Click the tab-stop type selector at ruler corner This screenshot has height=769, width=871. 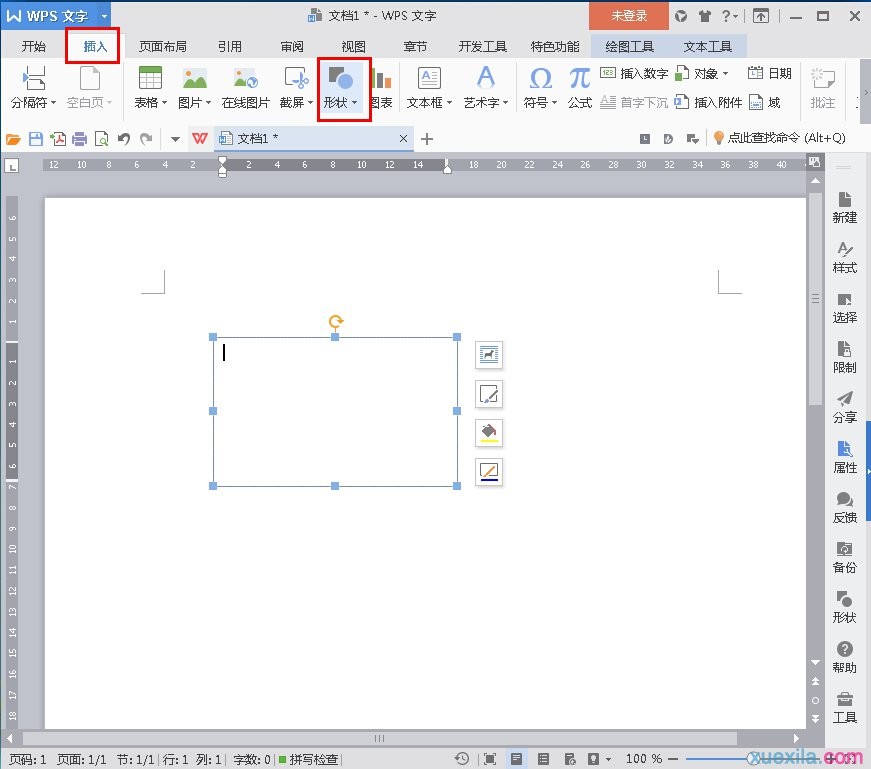12,166
